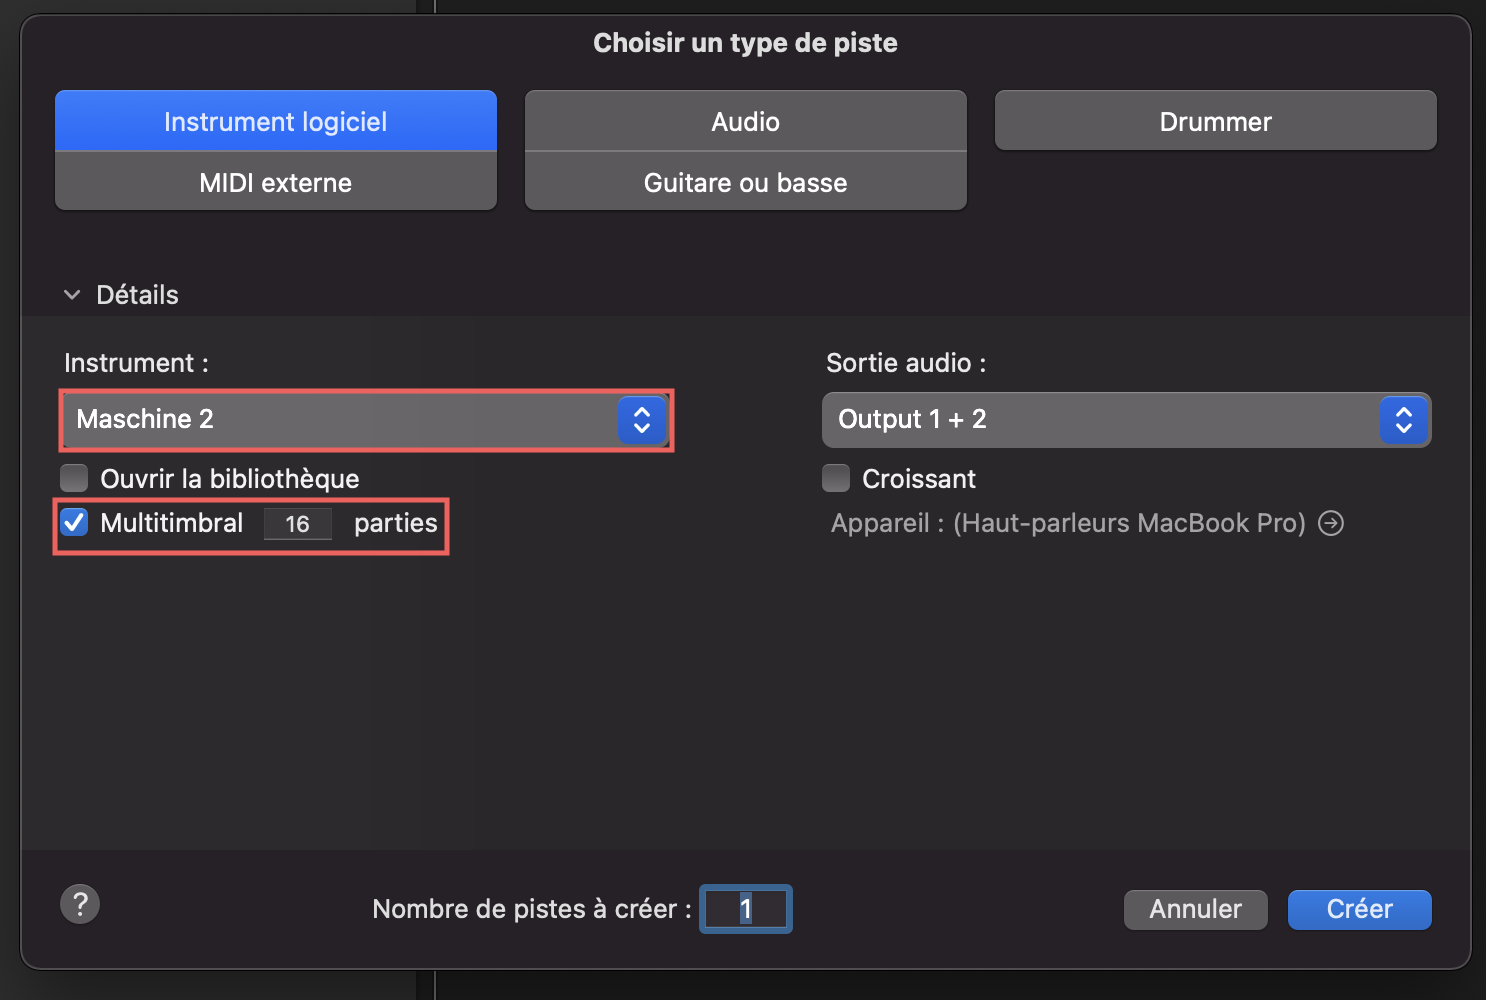Choose the MIDI externe track type

tap(276, 182)
